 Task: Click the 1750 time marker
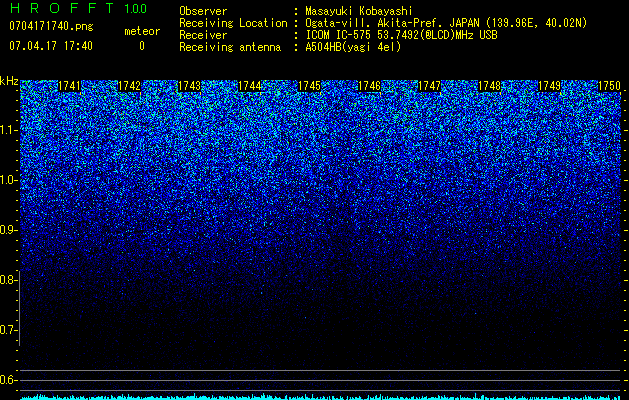point(609,86)
